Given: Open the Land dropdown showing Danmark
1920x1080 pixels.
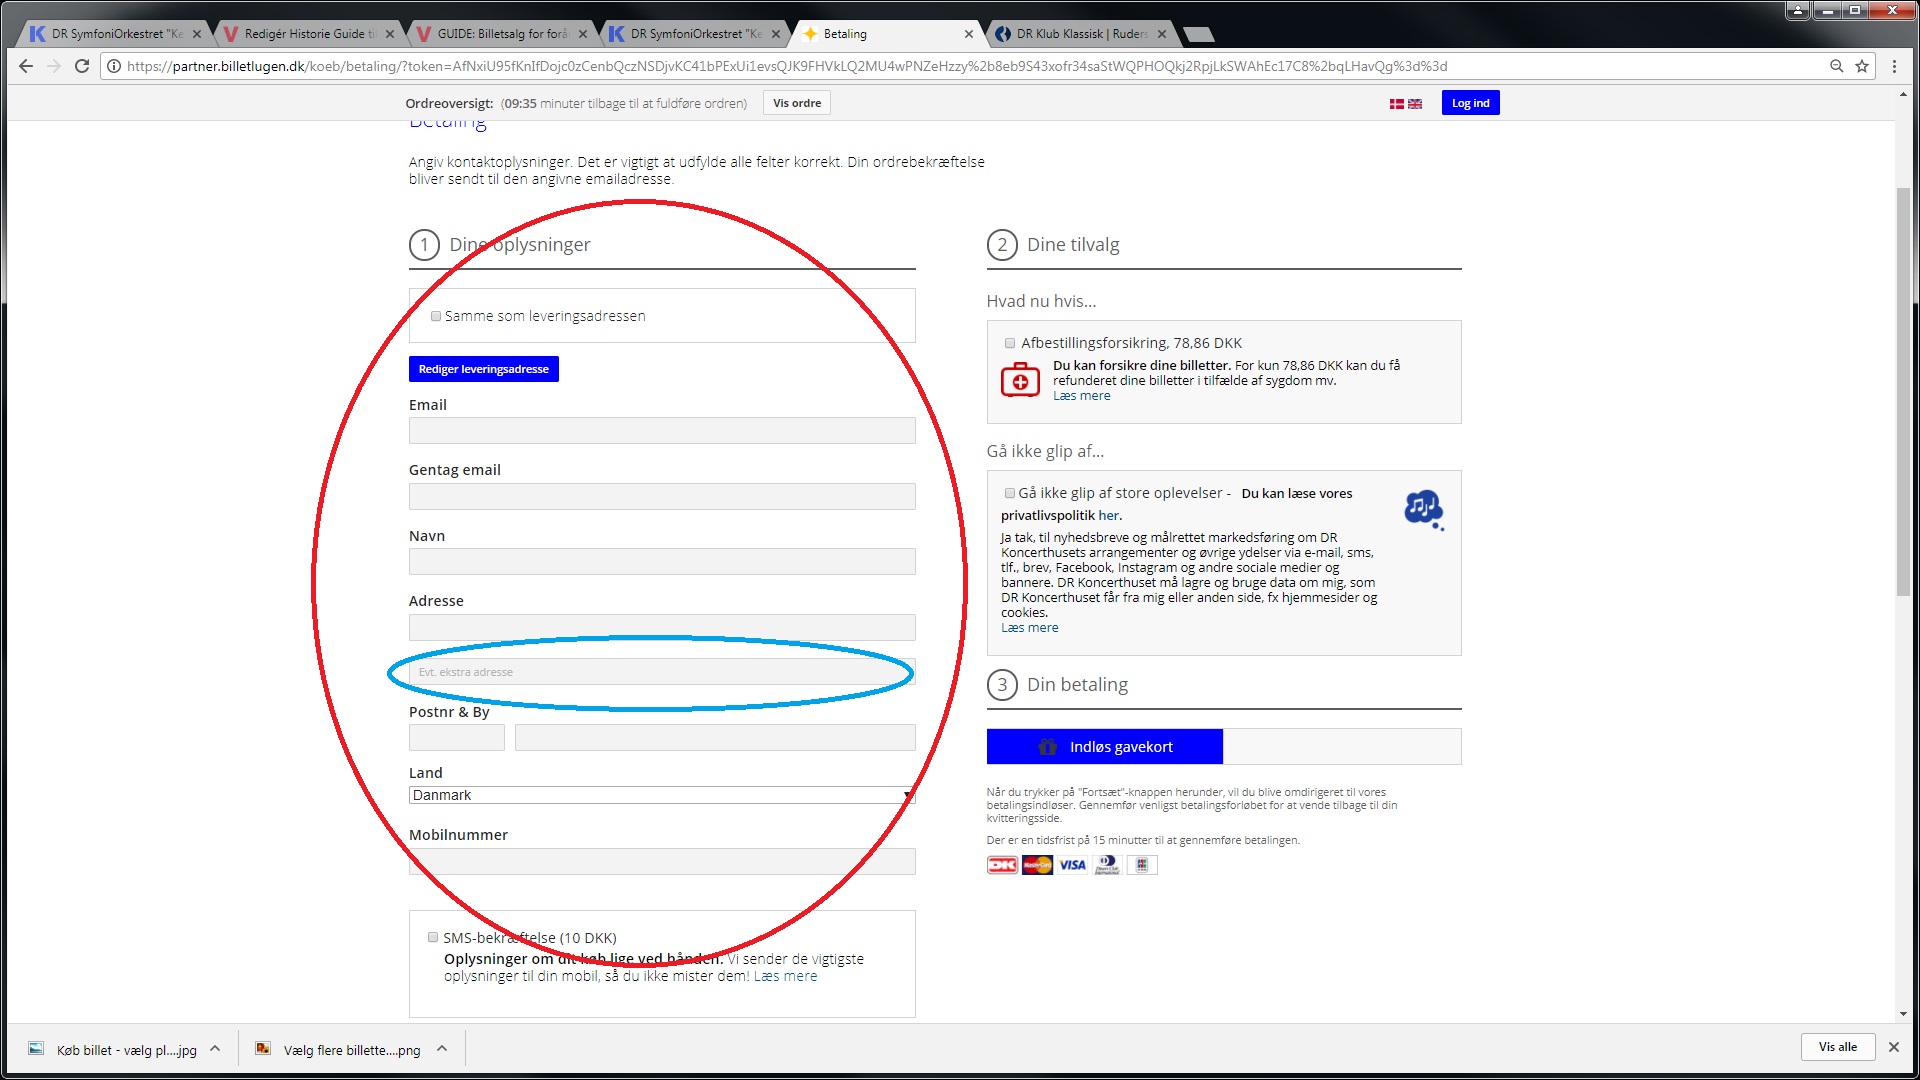Looking at the screenshot, I should click(661, 795).
